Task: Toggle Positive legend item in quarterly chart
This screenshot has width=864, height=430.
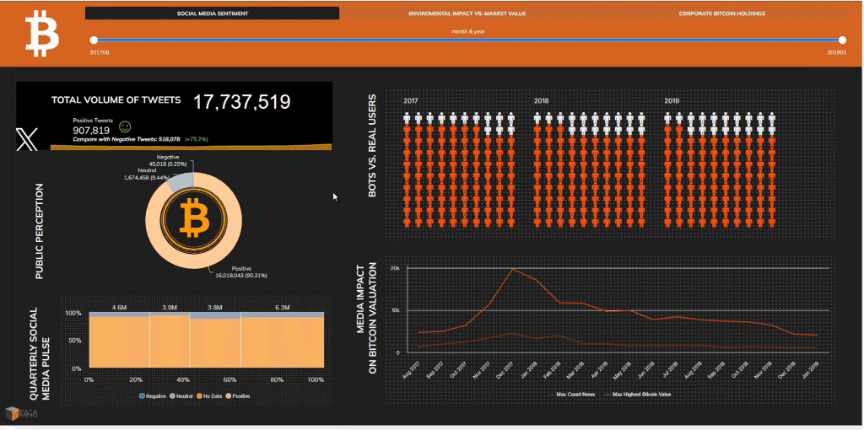Action: [241, 395]
